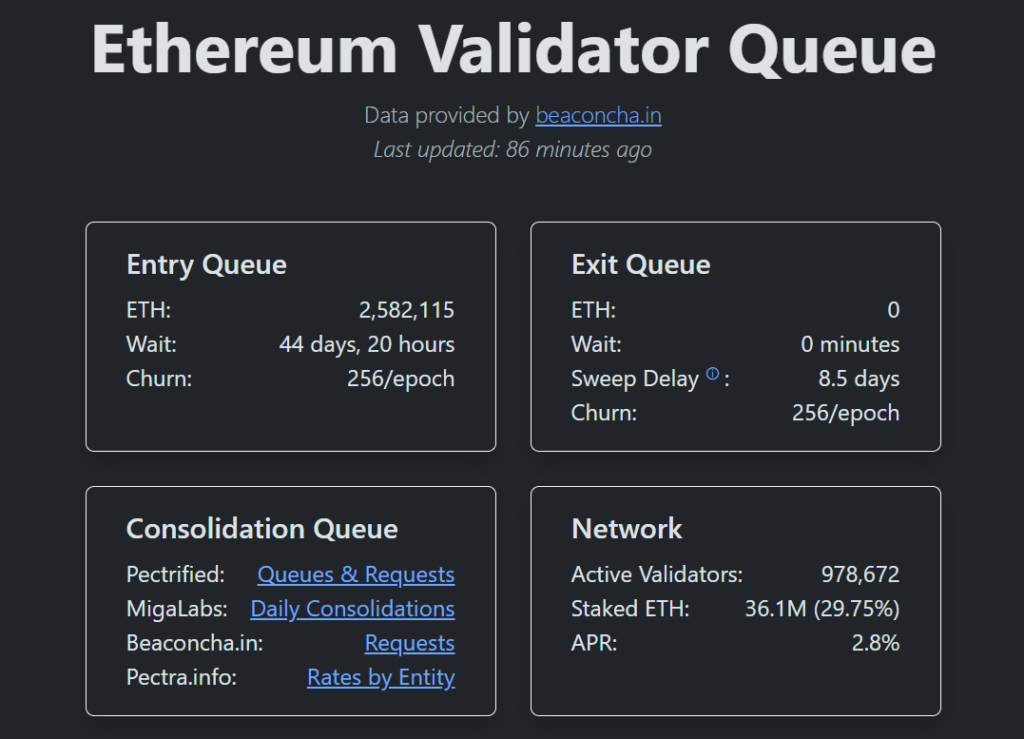1024x739 pixels.
Task: Click the Network card heading
Action: click(627, 529)
